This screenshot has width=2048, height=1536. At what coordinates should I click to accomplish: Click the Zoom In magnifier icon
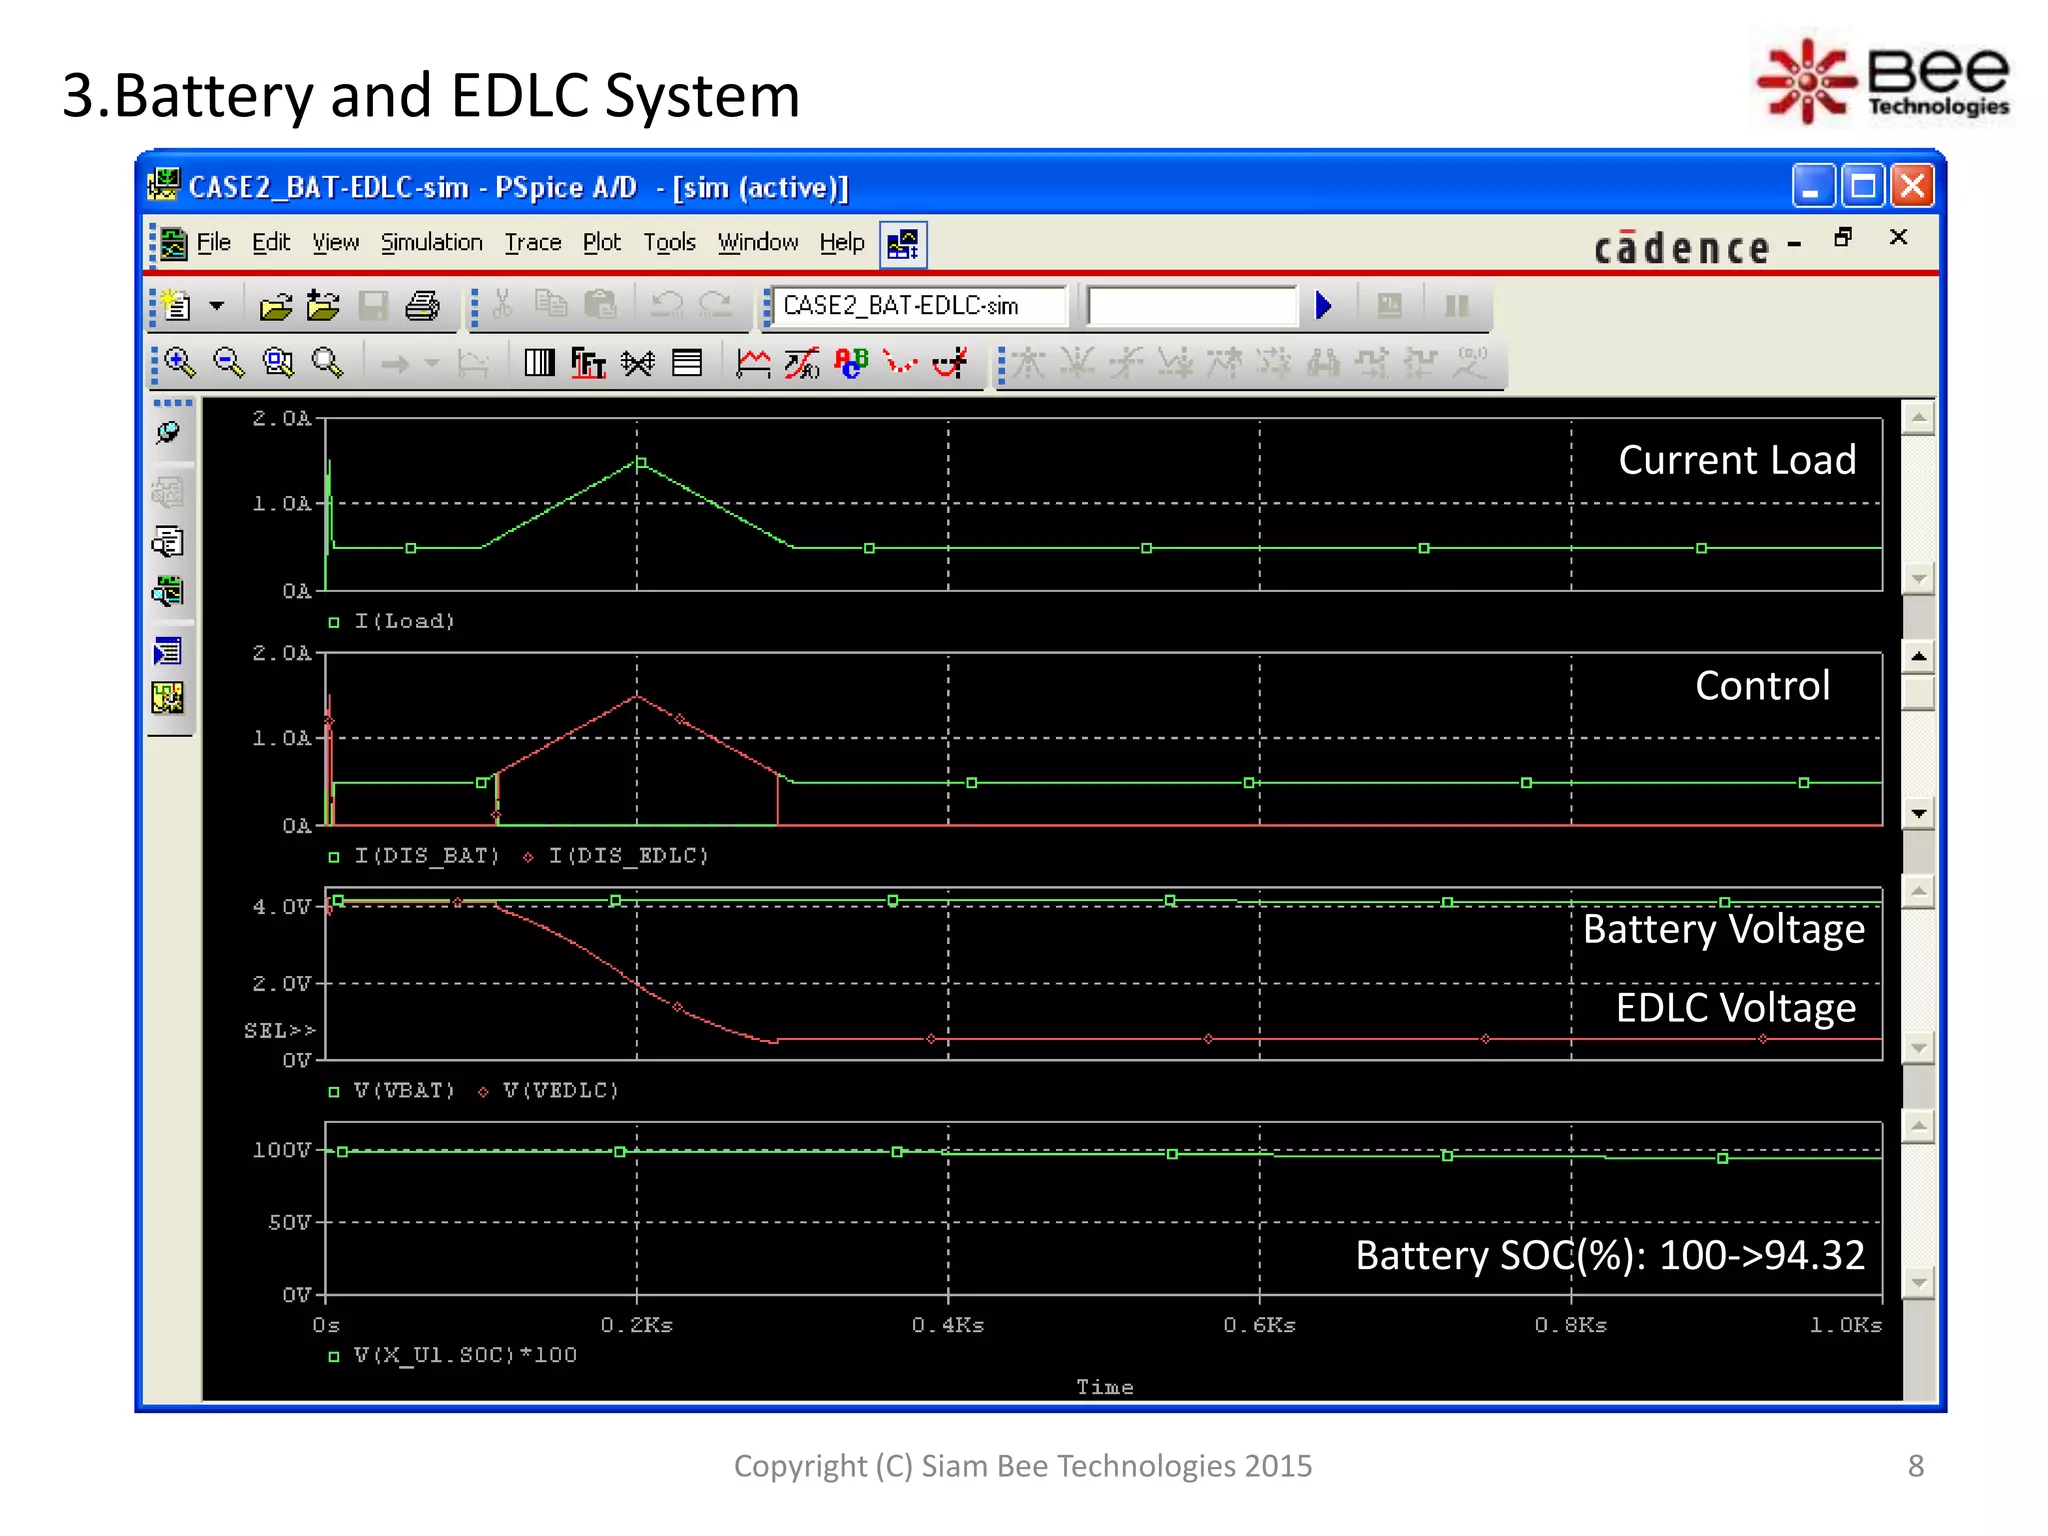point(179,362)
